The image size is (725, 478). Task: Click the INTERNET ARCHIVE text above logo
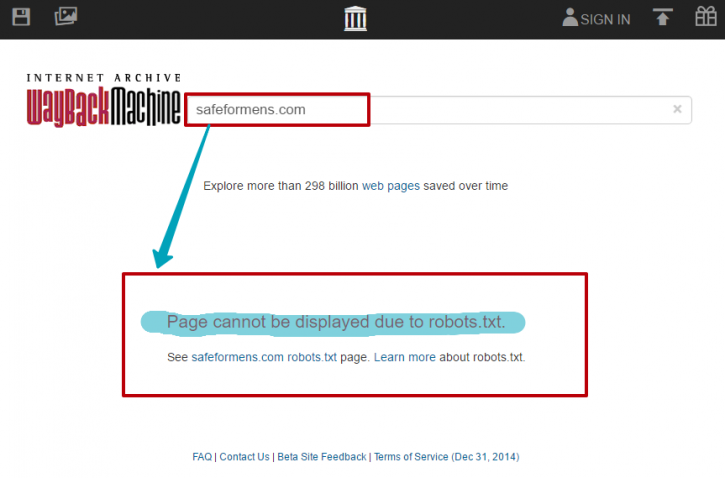tap(104, 78)
